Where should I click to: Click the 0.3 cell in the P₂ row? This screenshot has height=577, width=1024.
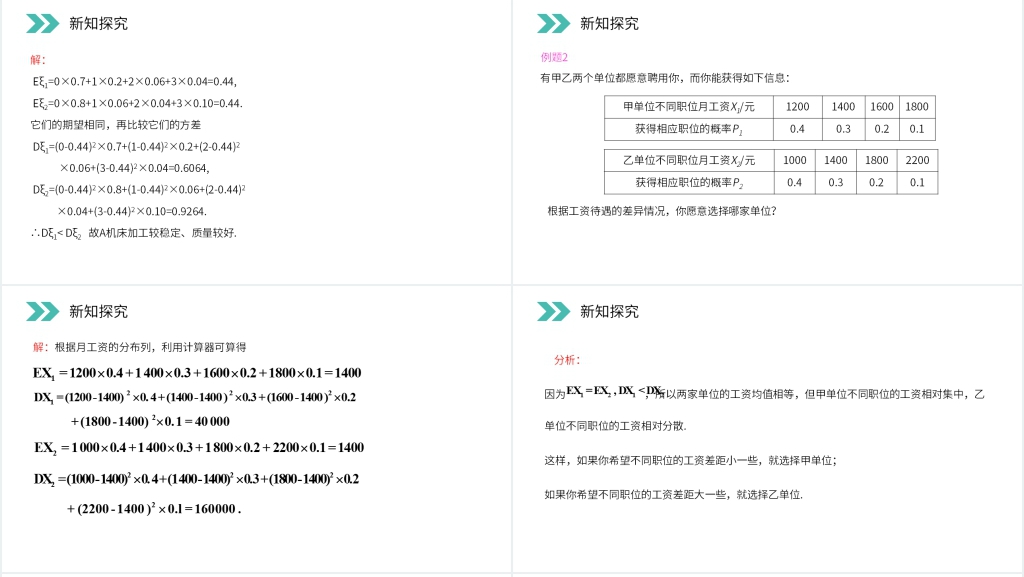coord(836,183)
